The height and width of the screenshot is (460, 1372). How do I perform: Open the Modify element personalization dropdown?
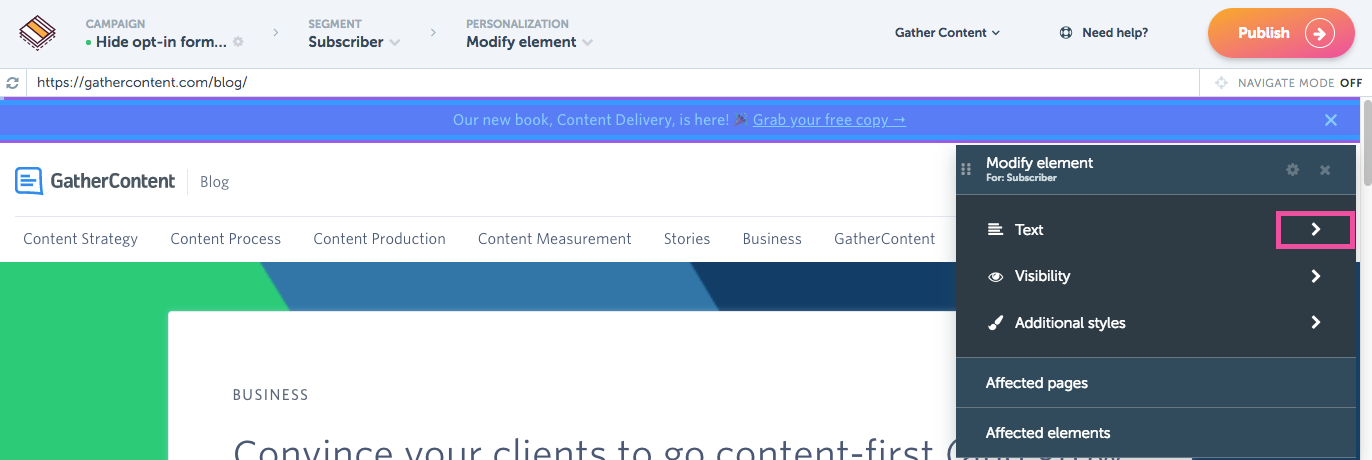pyautogui.click(x=529, y=42)
